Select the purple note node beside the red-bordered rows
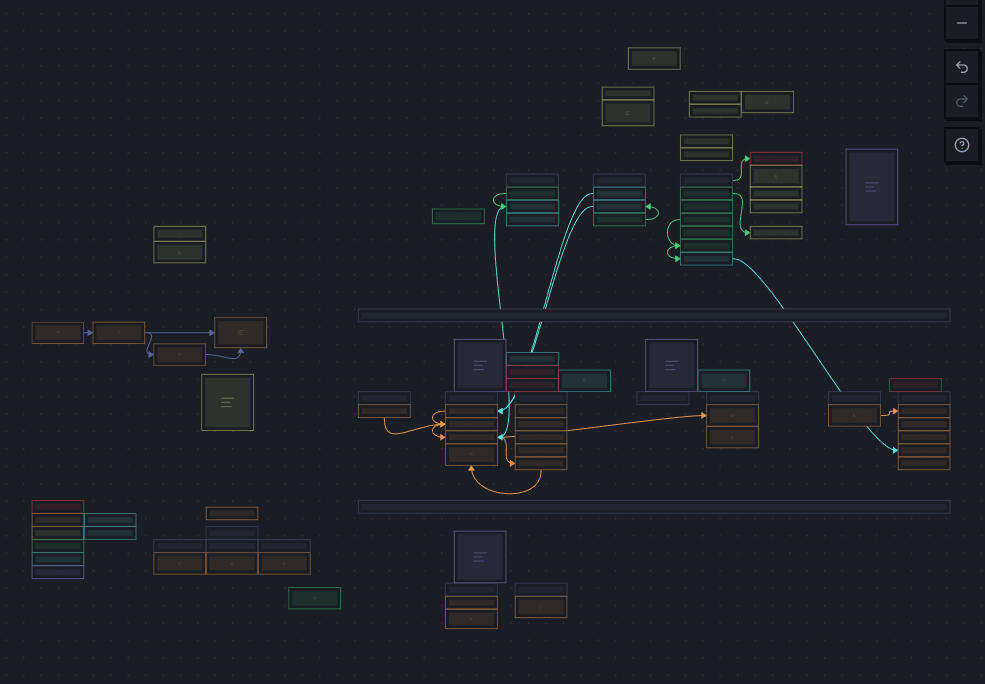Viewport: 985px width, 684px height. (480, 365)
